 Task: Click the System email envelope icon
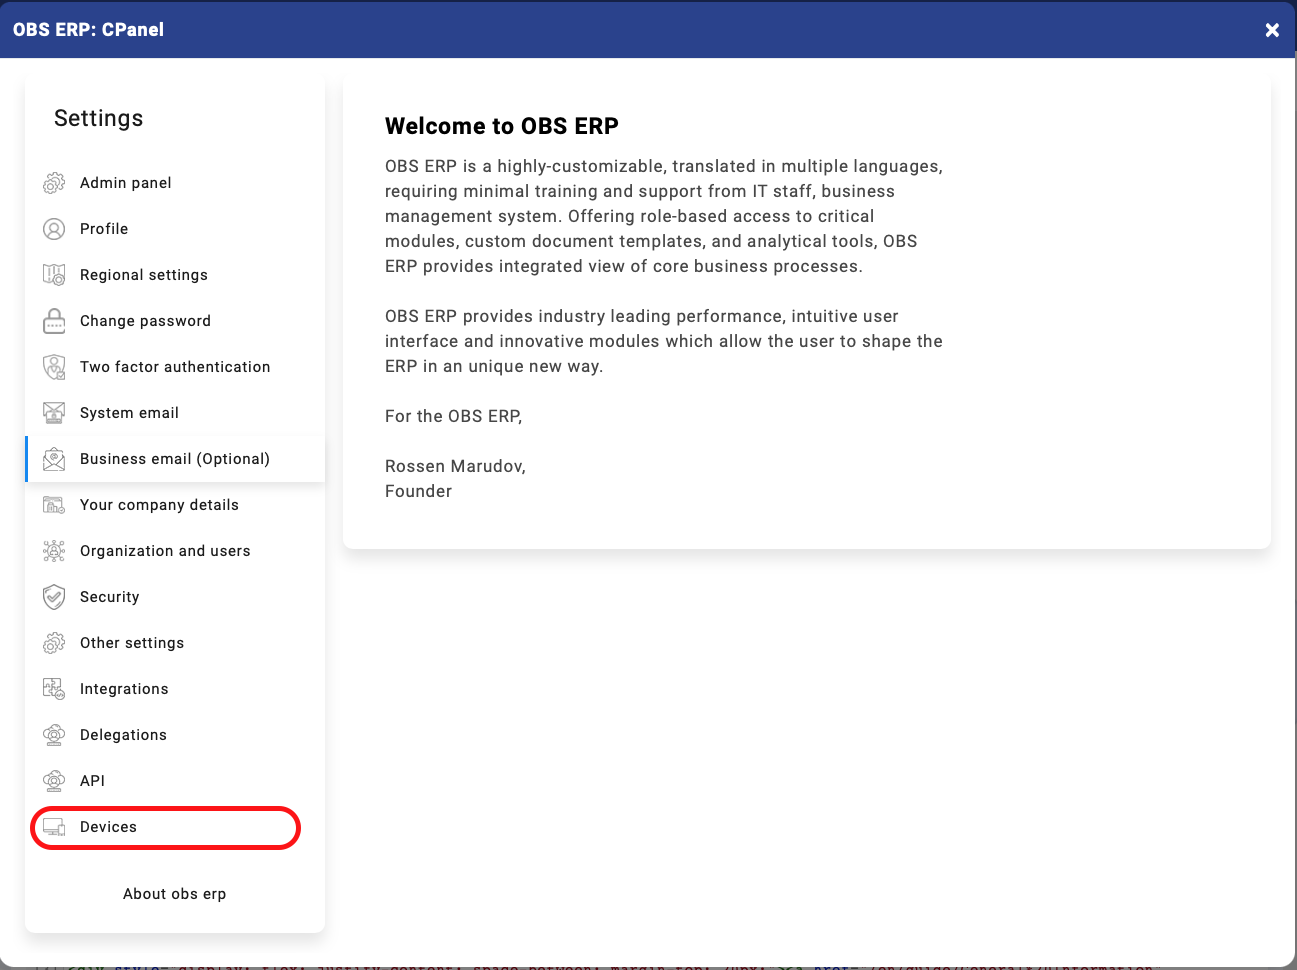coord(54,413)
